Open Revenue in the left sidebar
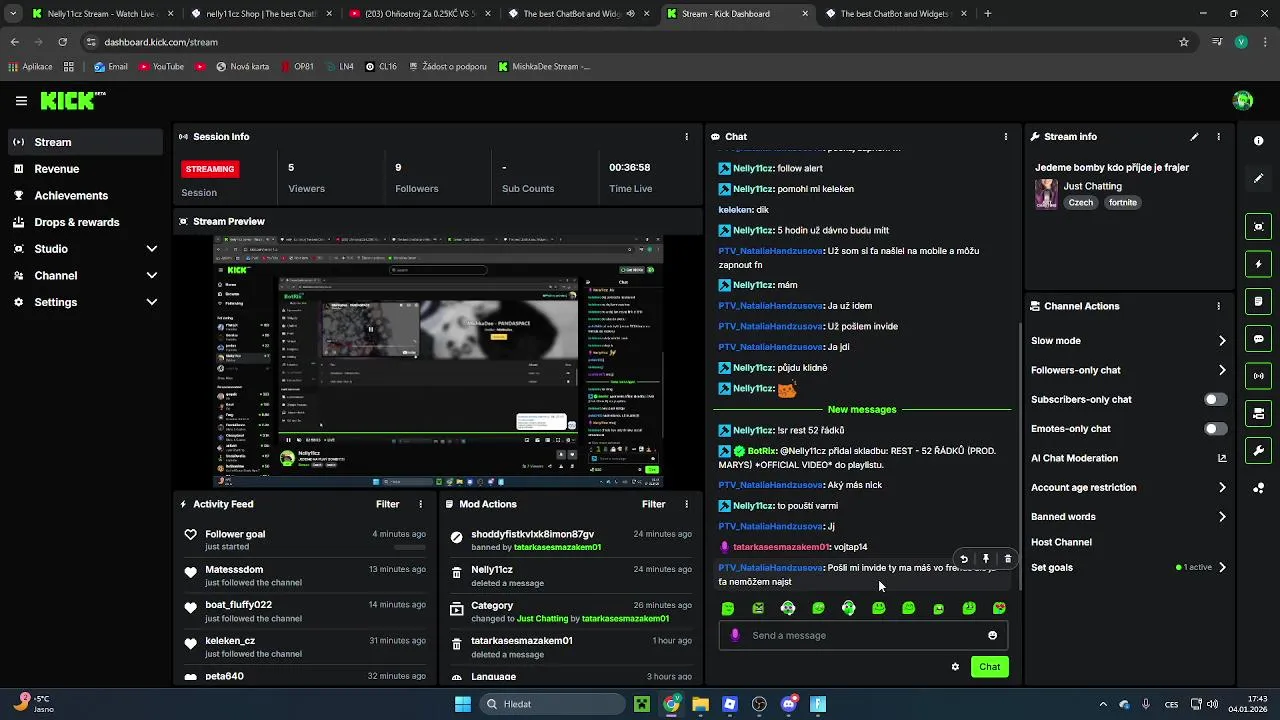1280x720 pixels. point(85,169)
